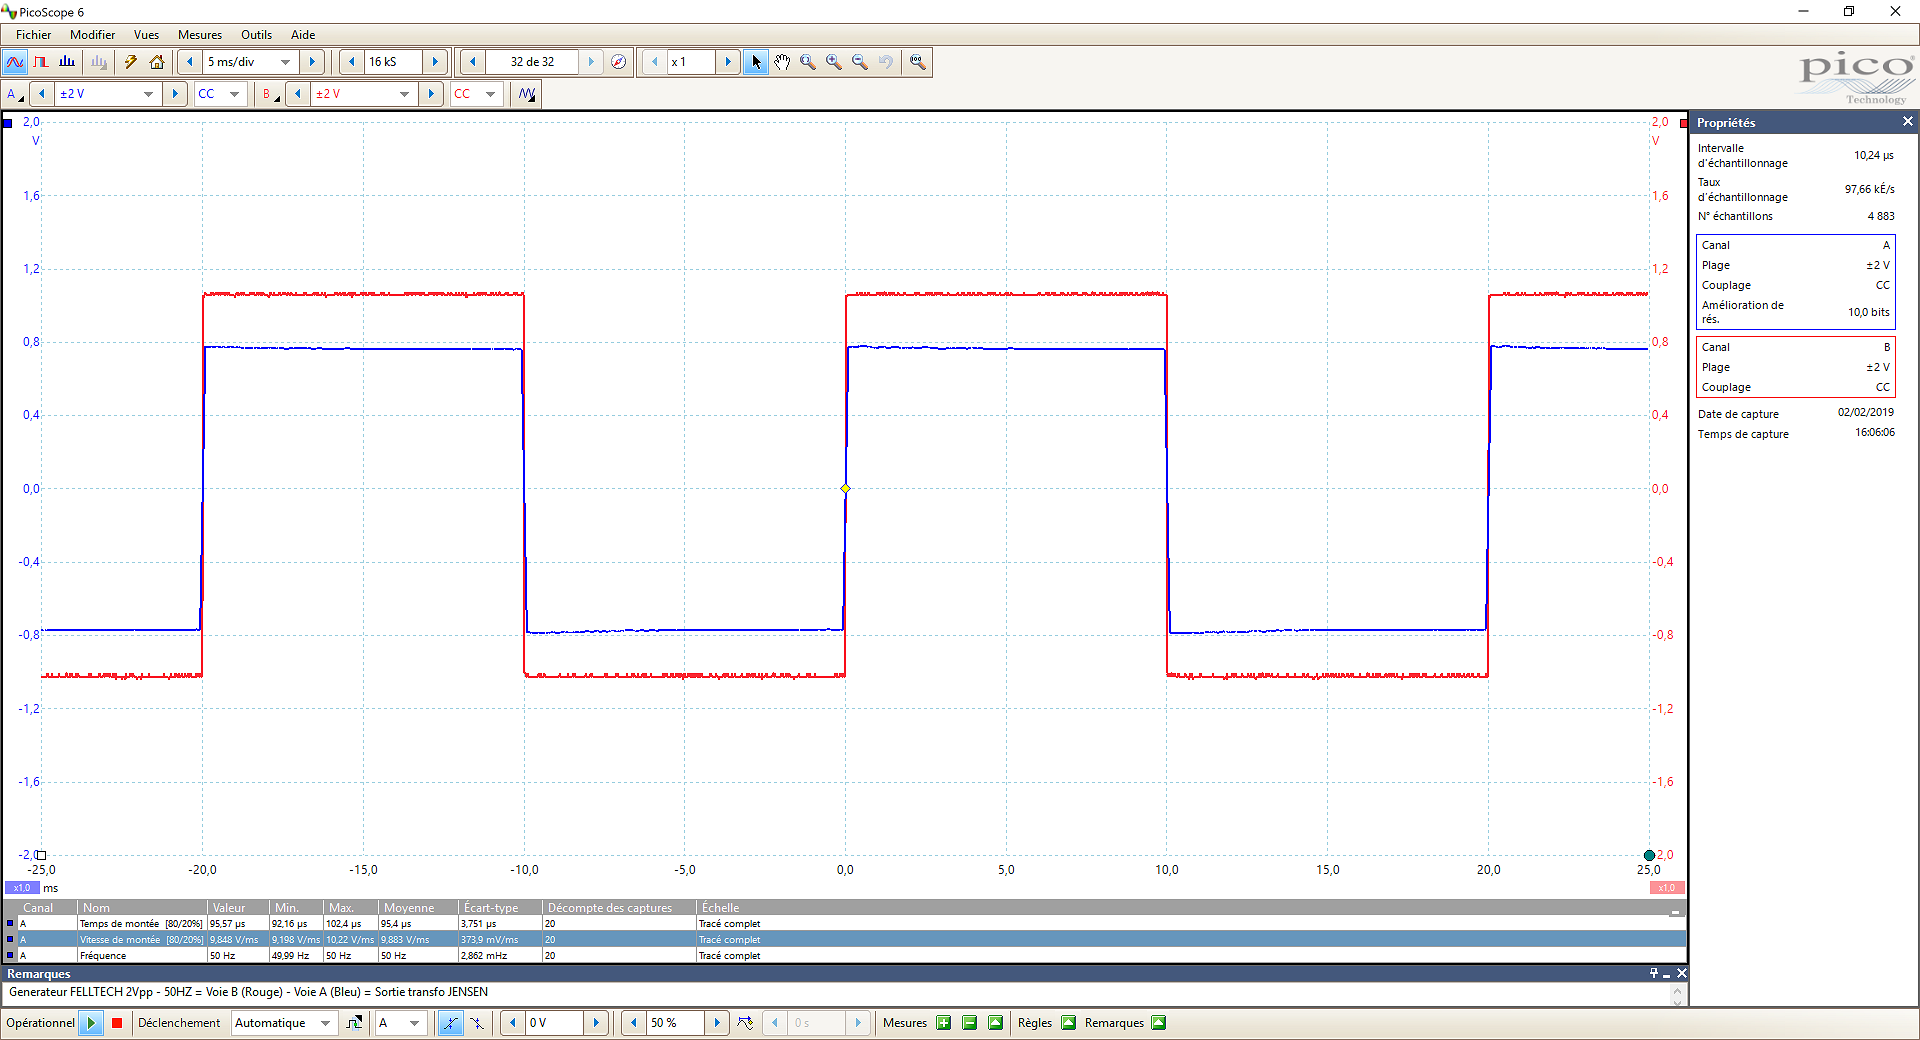Decrease pre-trigger 50 % with left arrow
Screen dimensions: 1920x1040
[x=634, y=1023]
